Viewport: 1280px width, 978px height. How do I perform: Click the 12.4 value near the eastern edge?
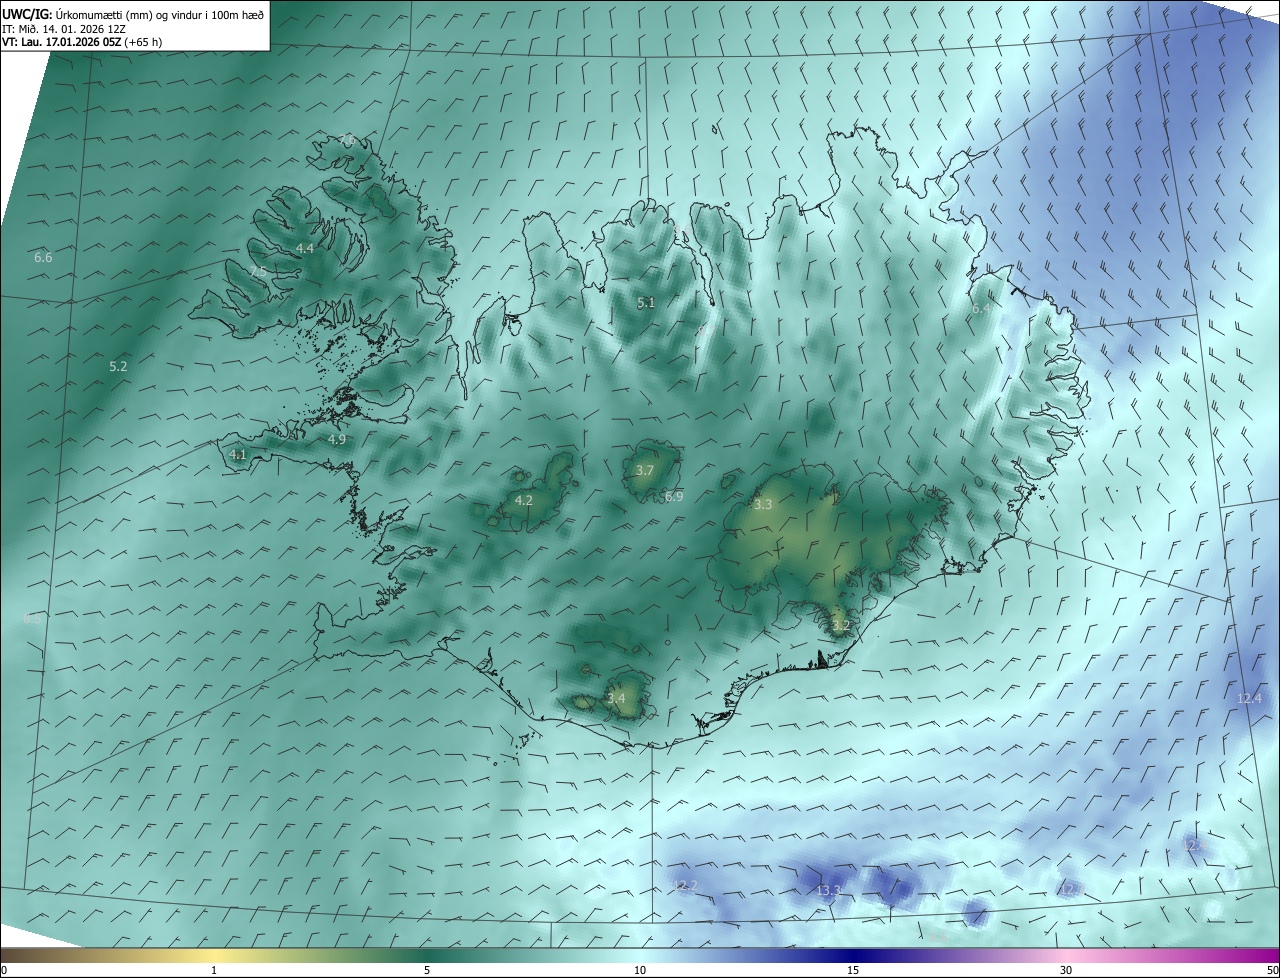click(1249, 699)
